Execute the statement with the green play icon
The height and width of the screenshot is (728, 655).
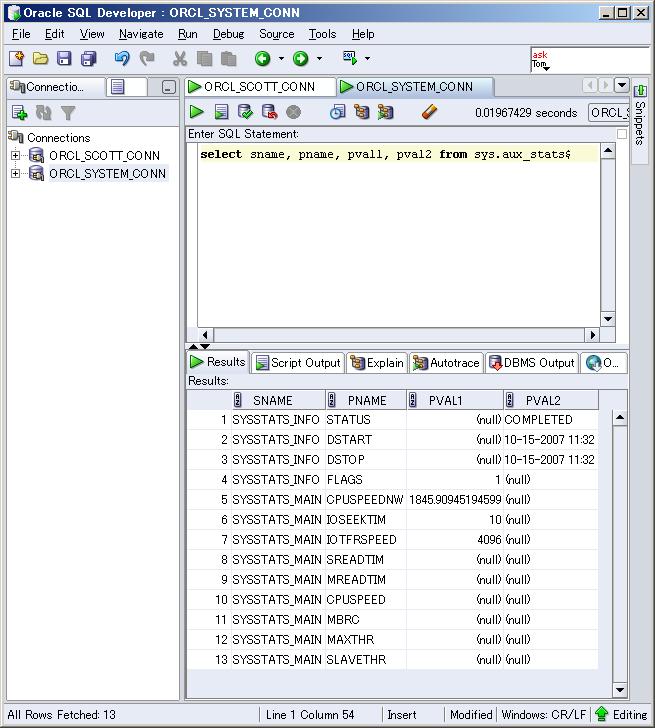click(197, 112)
